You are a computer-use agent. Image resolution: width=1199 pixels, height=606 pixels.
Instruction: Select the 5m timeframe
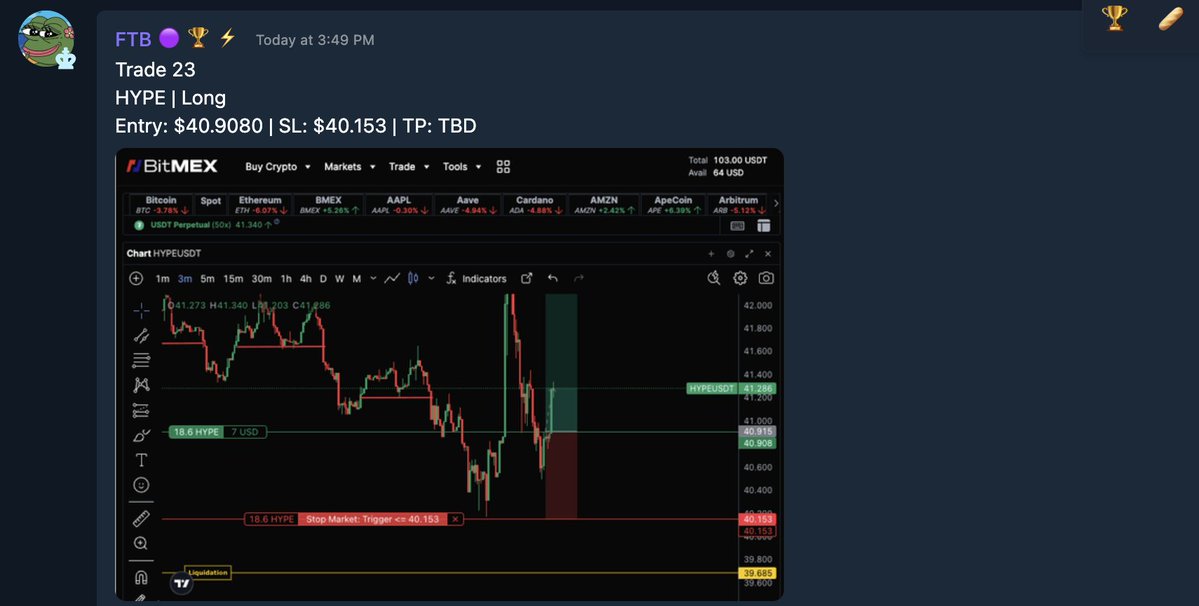pyautogui.click(x=207, y=279)
